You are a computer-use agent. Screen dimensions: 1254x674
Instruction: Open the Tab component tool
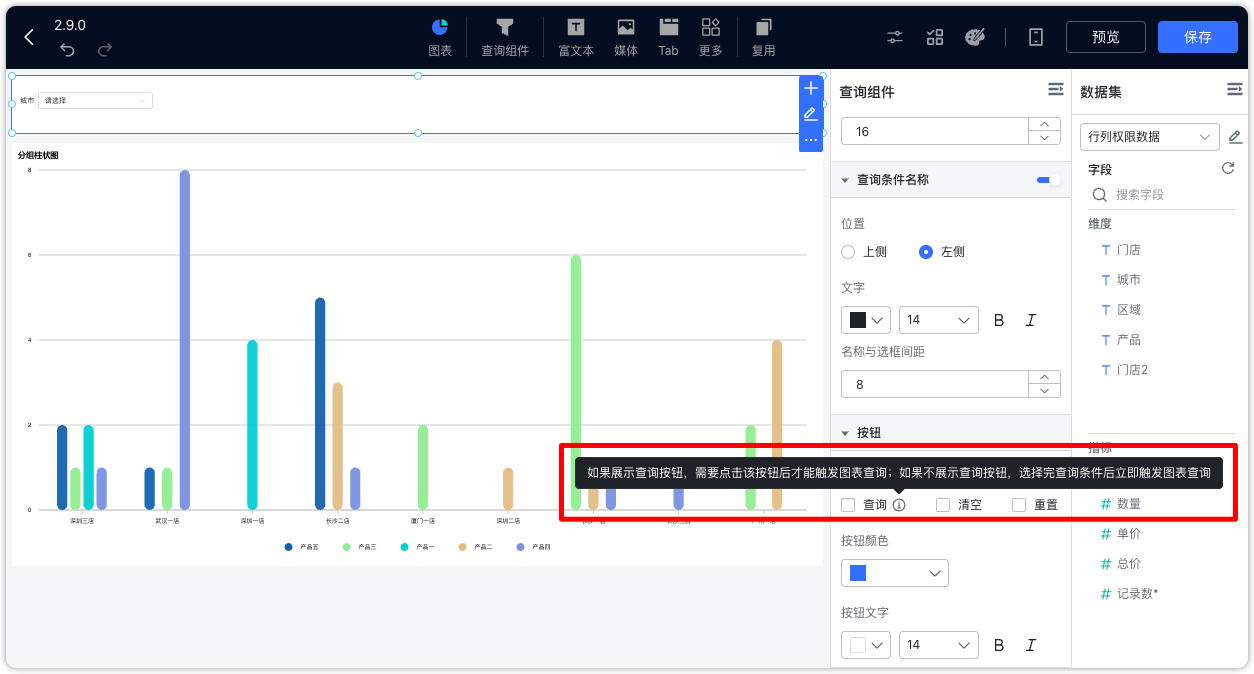(x=668, y=37)
